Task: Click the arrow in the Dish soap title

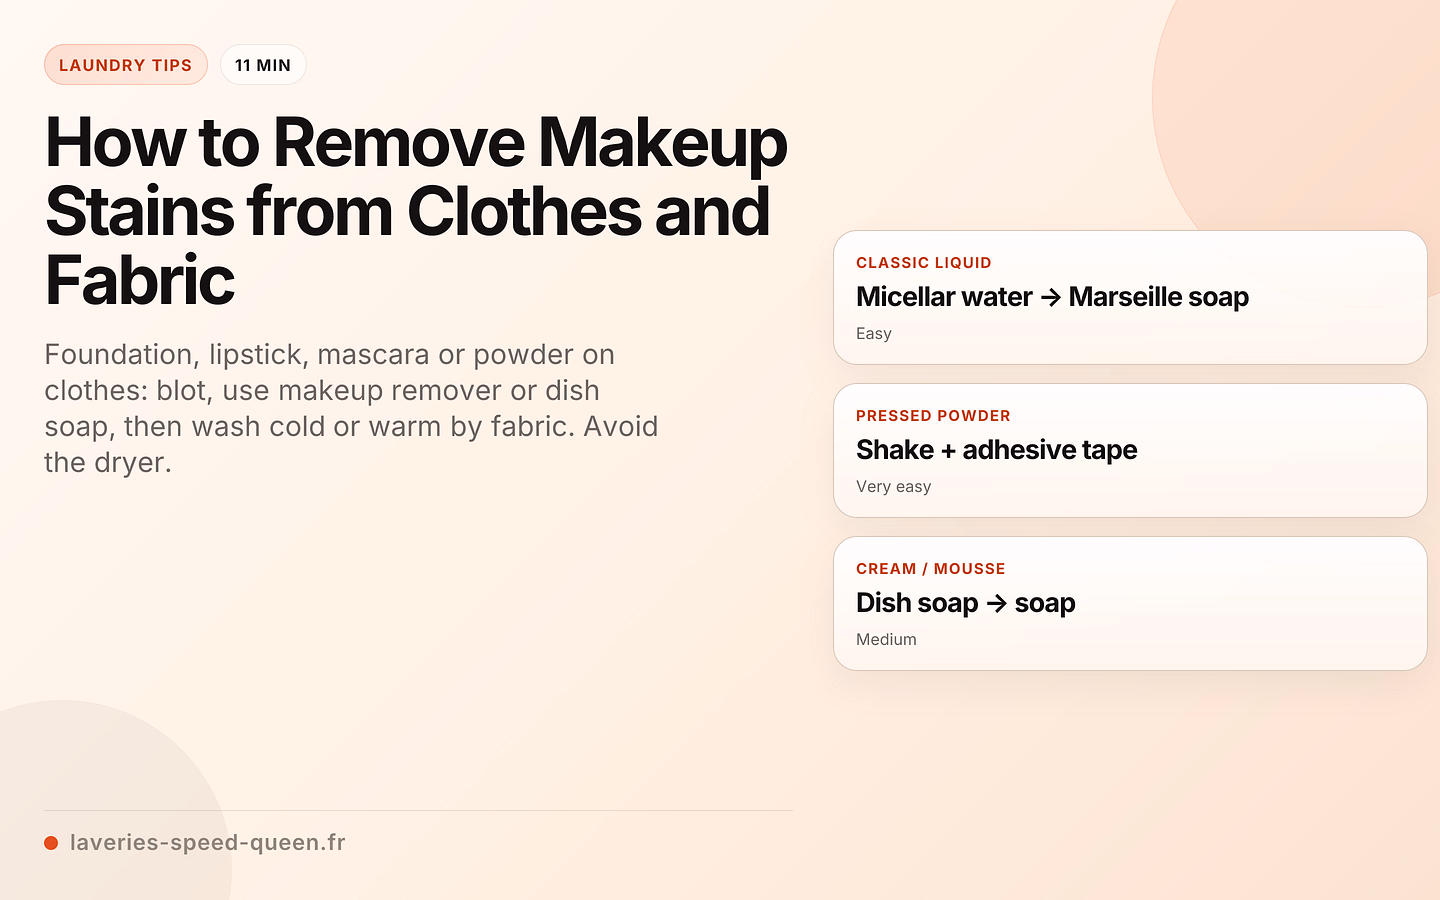Action: [996, 603]
